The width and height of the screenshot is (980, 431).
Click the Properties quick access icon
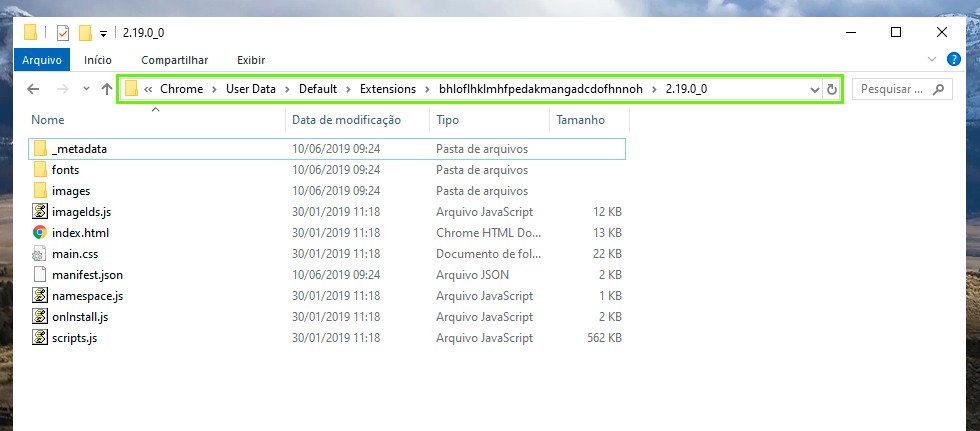click(63, 32)
